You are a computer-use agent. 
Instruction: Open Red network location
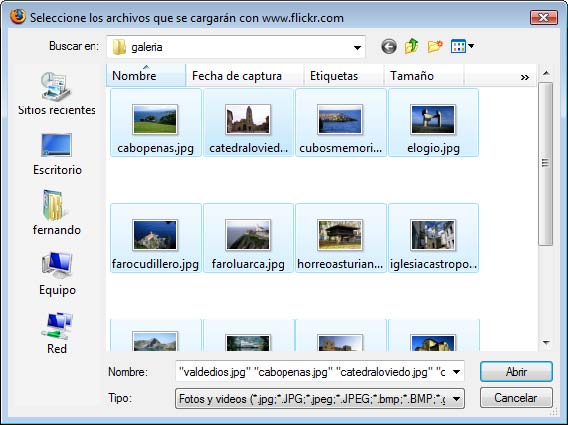57,333
